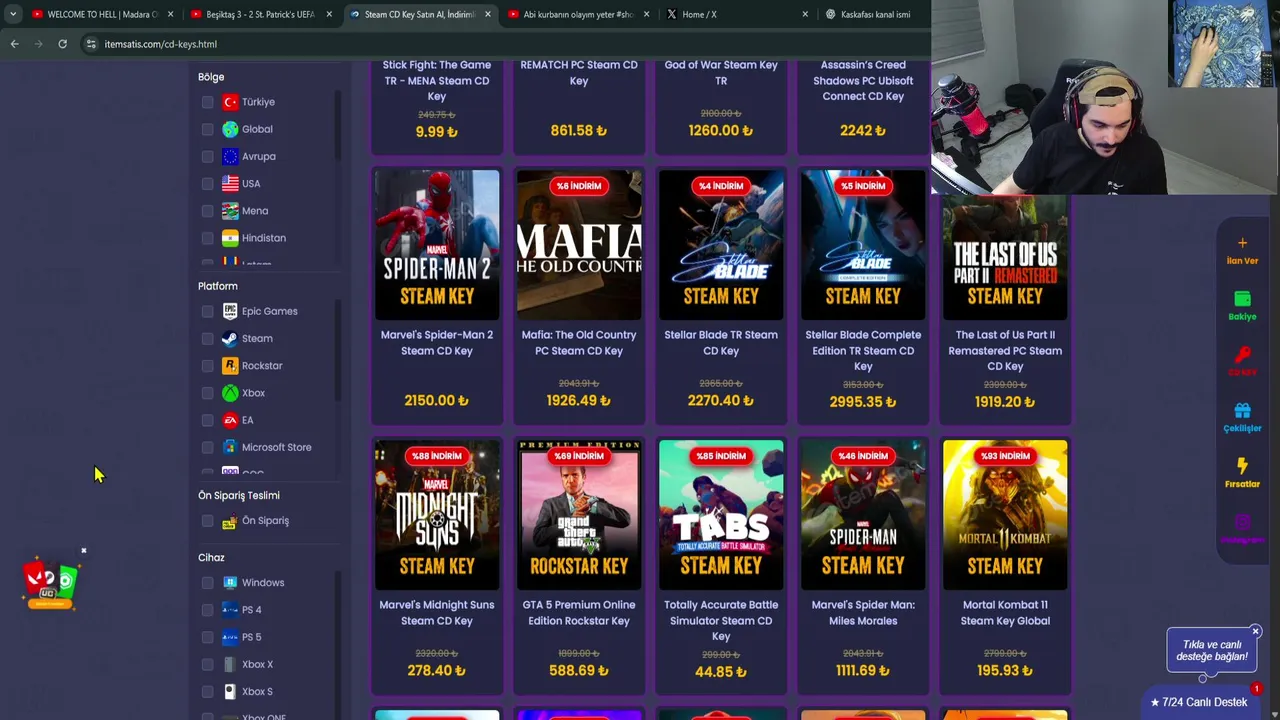
Task: Click the Mortal Kombat 11 cover image
Action: 1005,515
